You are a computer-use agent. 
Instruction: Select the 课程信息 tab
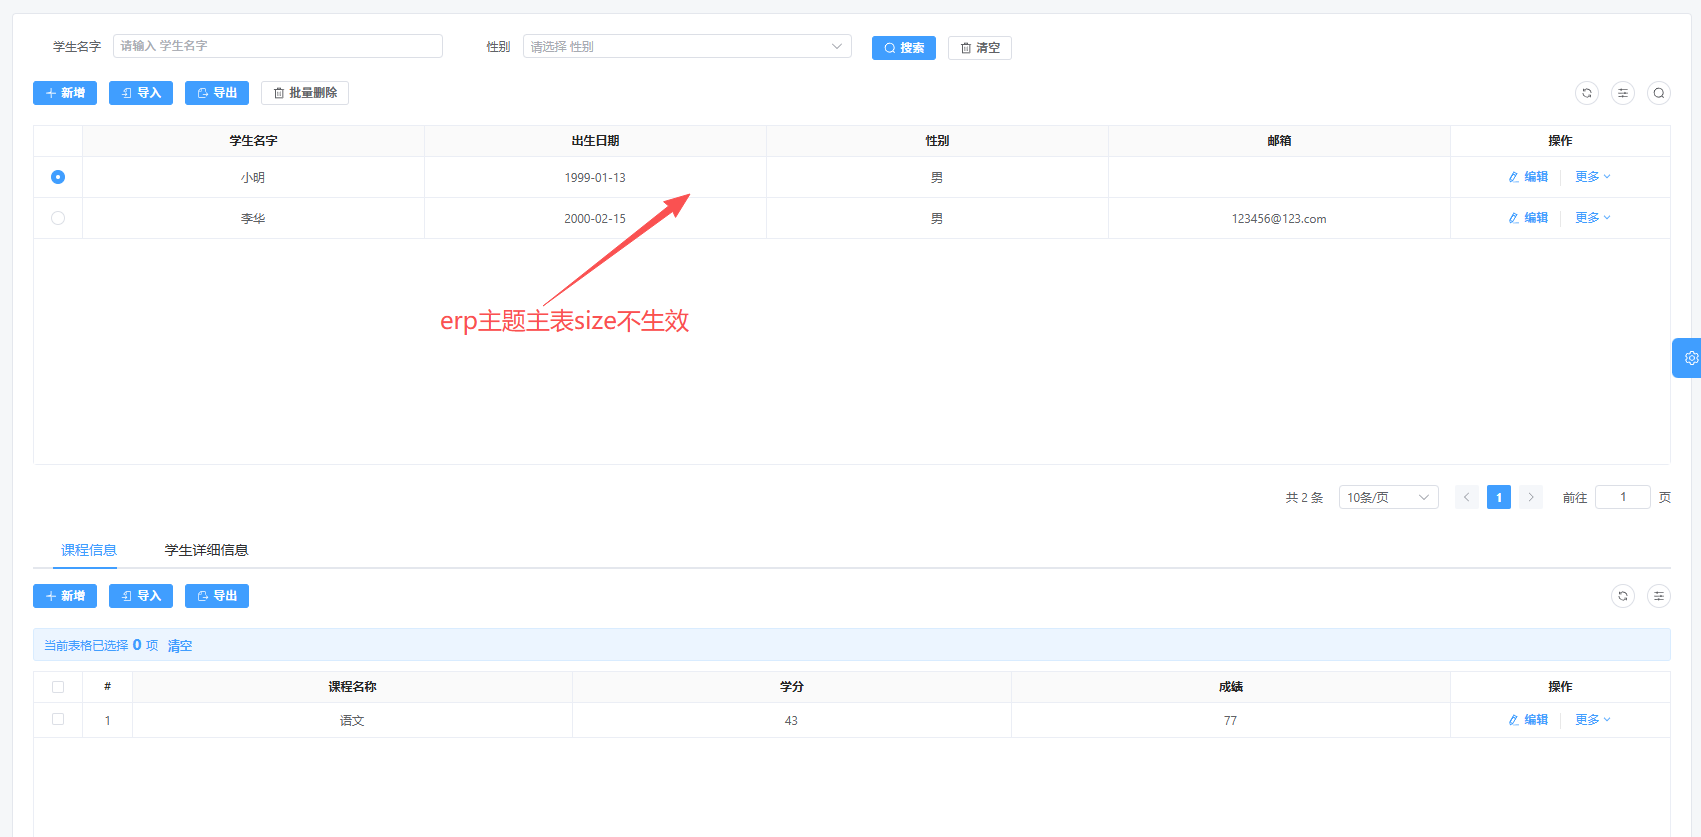(x=88, y=550)
